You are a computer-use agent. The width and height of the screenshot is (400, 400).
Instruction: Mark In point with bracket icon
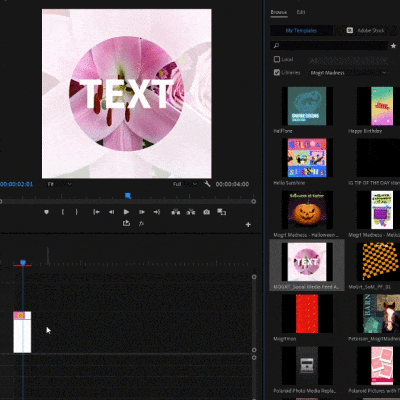[x=62, y=212]
